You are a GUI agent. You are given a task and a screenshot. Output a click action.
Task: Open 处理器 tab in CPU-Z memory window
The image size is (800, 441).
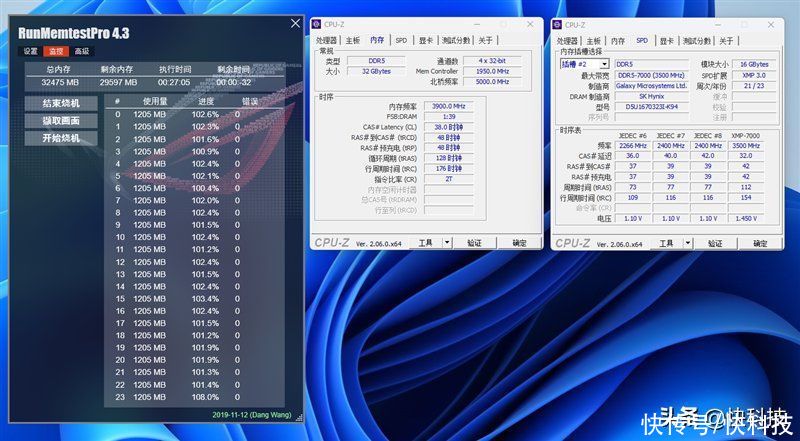[x=326, y=40]
